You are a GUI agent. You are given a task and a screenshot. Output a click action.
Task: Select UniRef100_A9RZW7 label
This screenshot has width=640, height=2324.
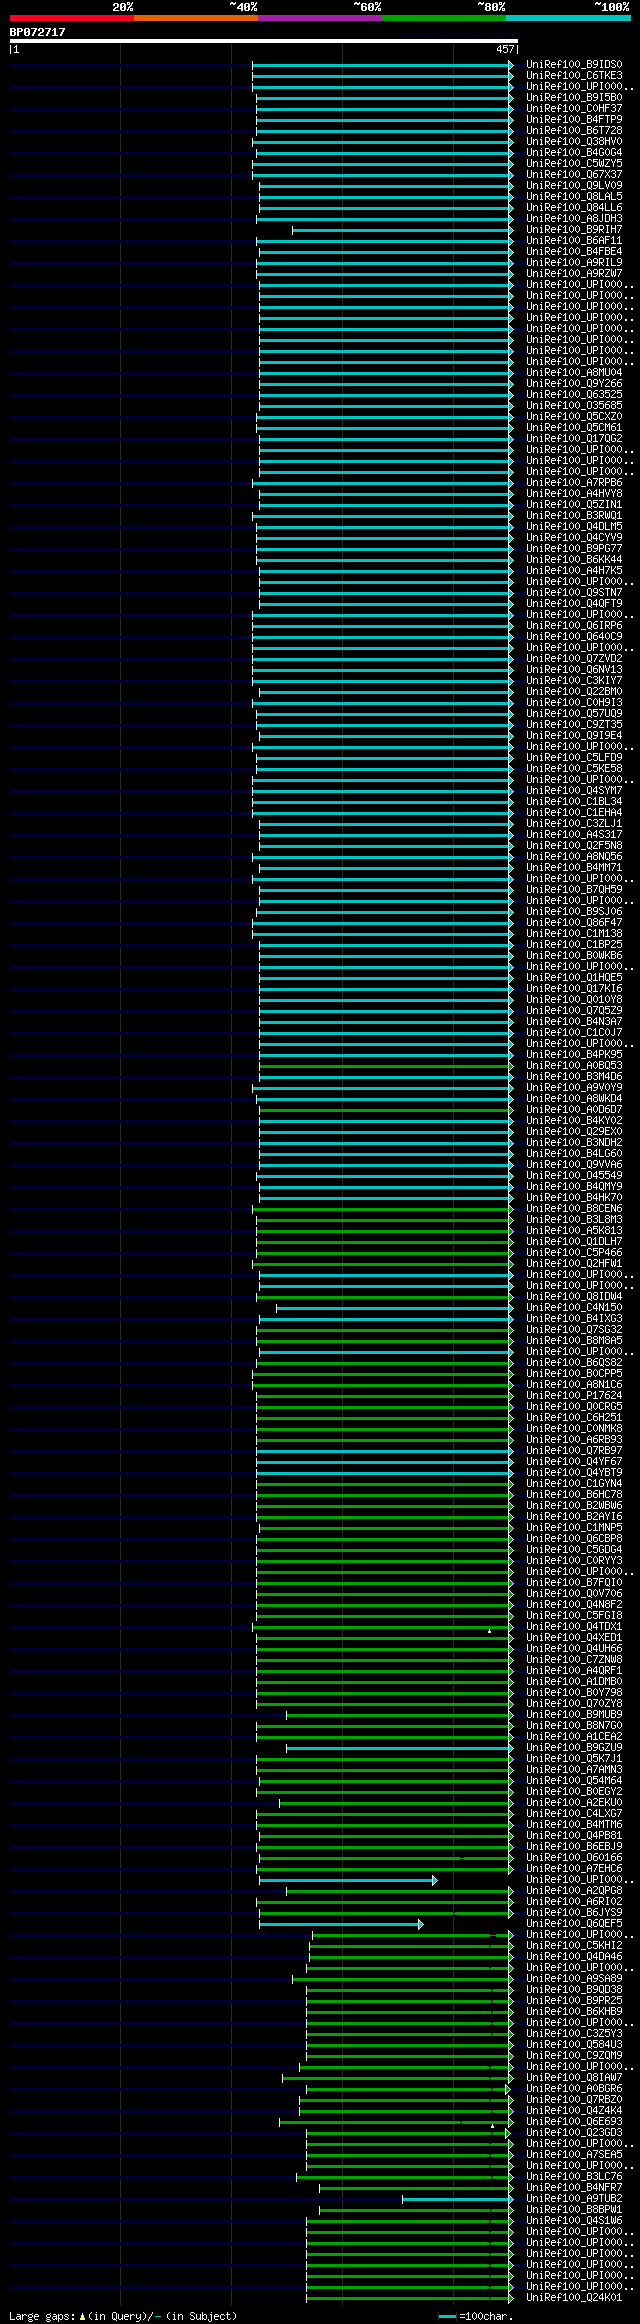pos(574,274)
